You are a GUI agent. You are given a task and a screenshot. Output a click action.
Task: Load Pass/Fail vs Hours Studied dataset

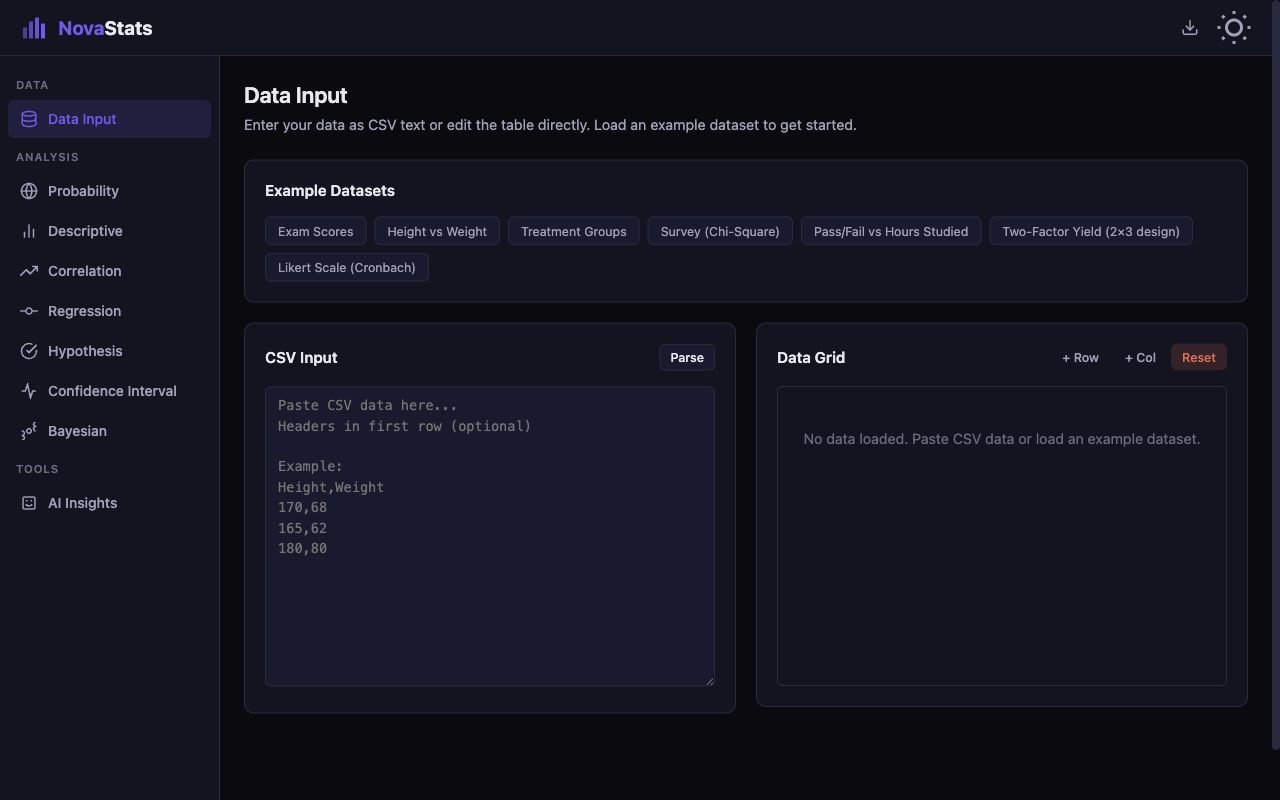891,231
